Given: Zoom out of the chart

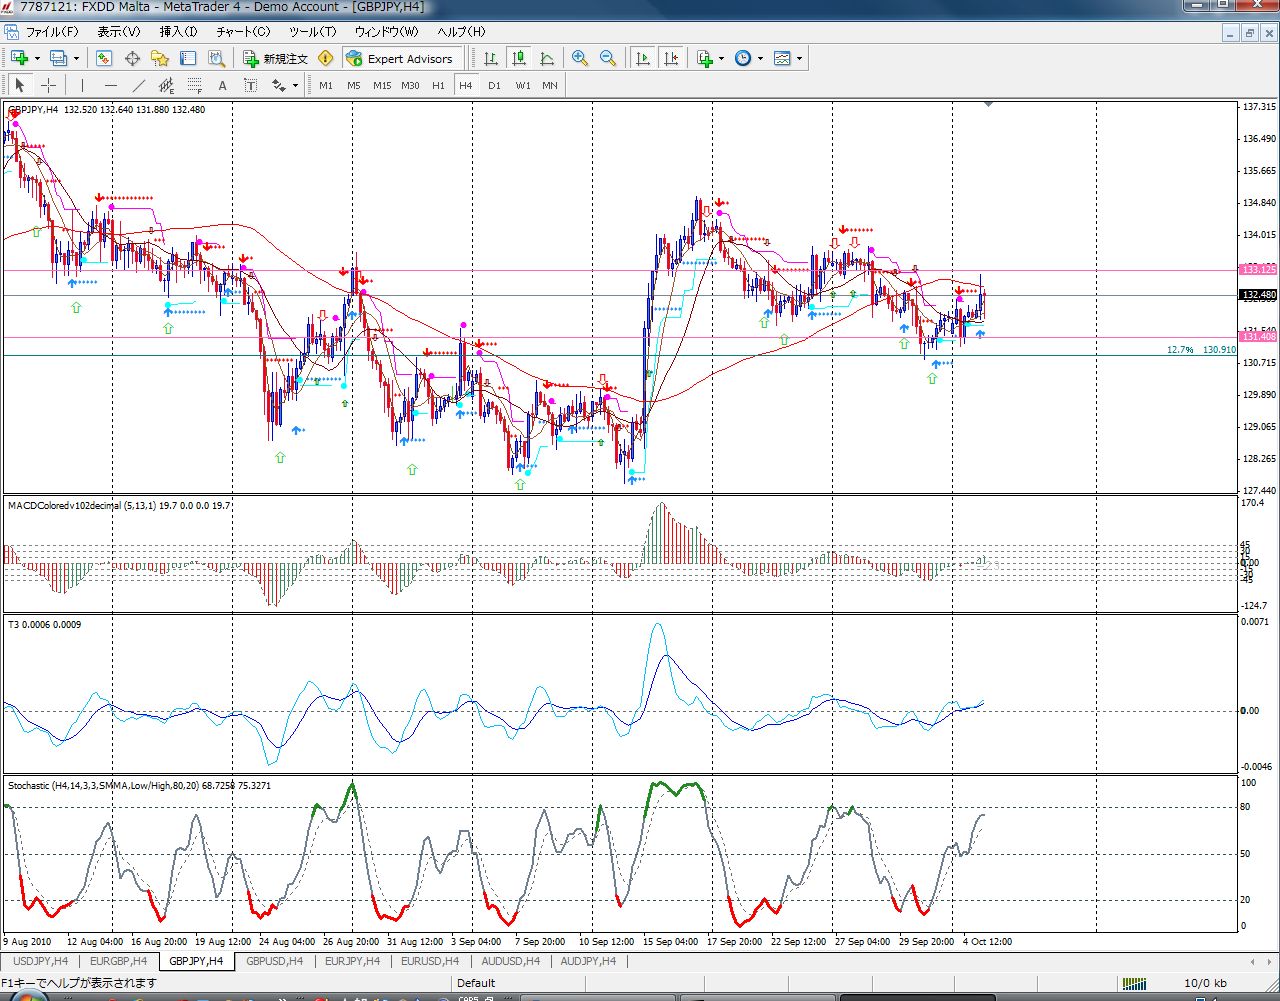Looking at the screenshot, I should (x=608, y=59).
